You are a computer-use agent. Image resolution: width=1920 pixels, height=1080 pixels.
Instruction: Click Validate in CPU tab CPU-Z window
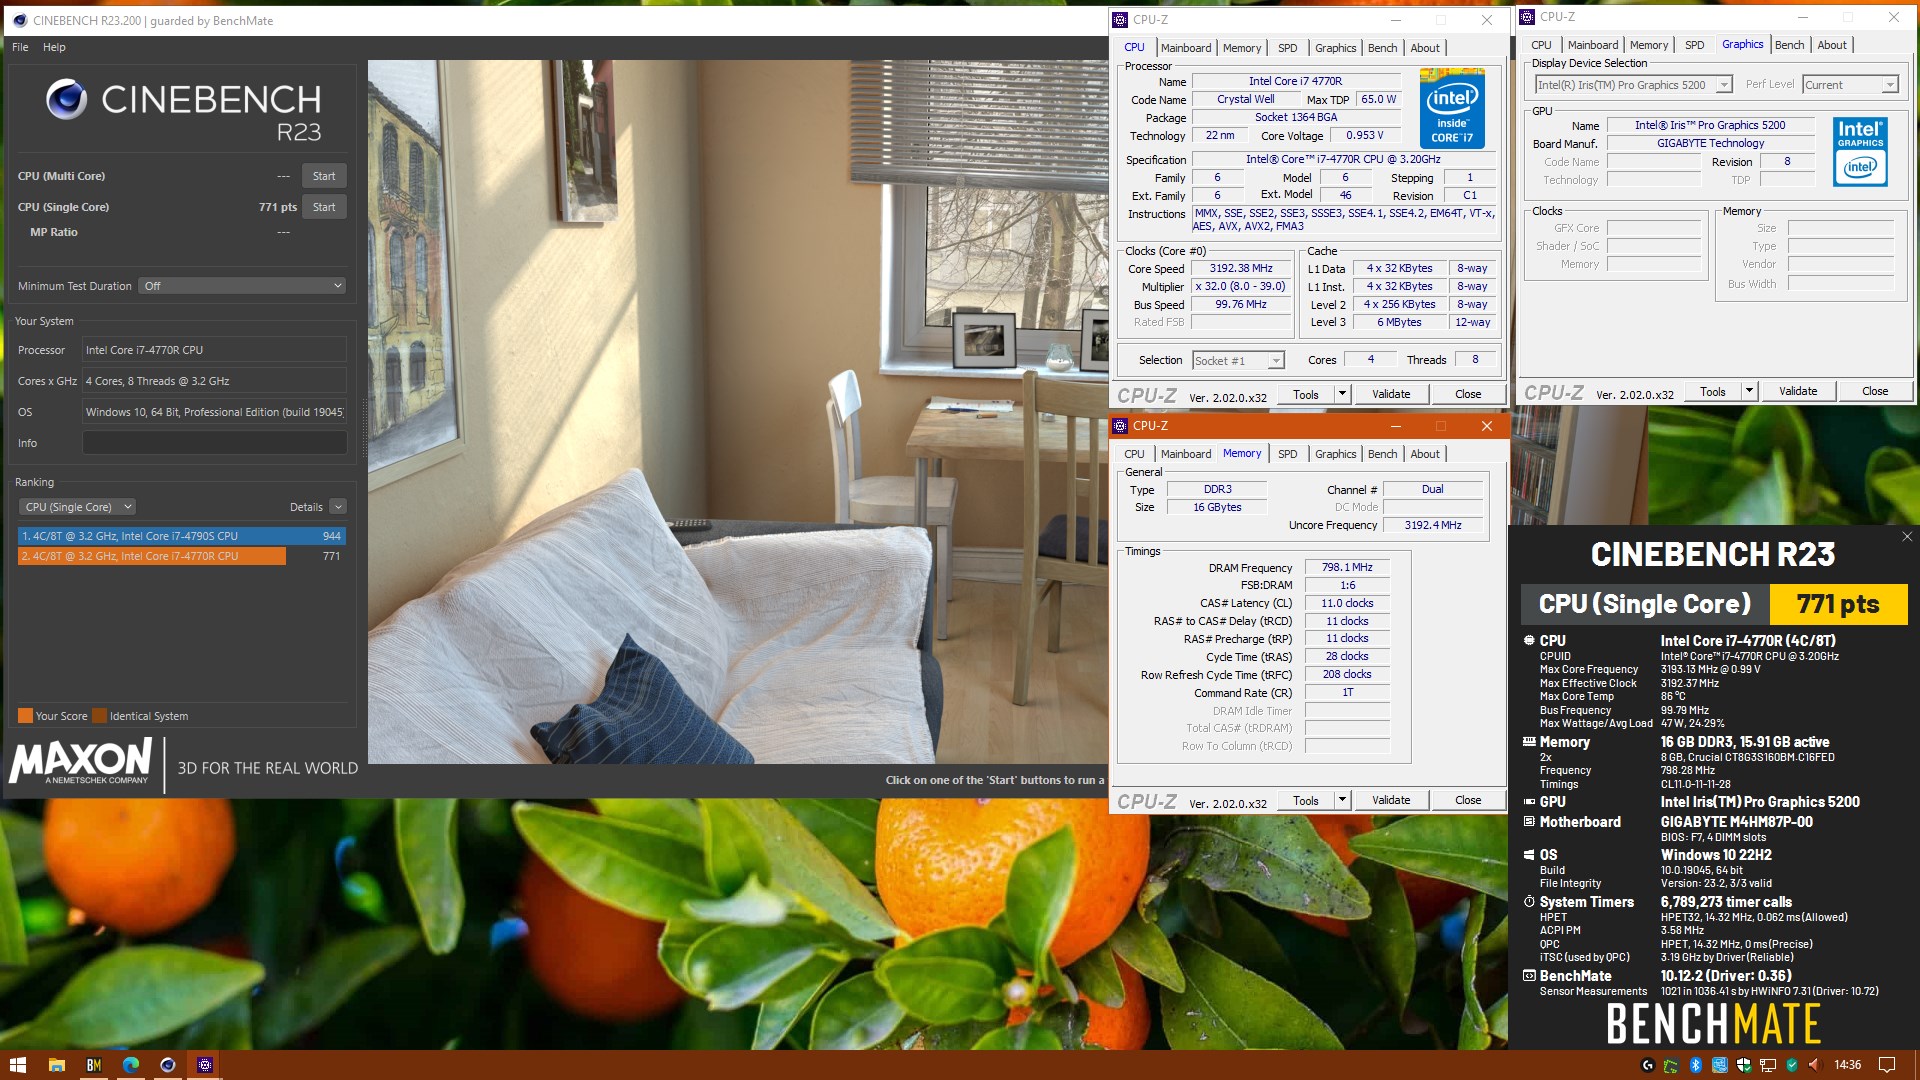tap(1391, 394)
